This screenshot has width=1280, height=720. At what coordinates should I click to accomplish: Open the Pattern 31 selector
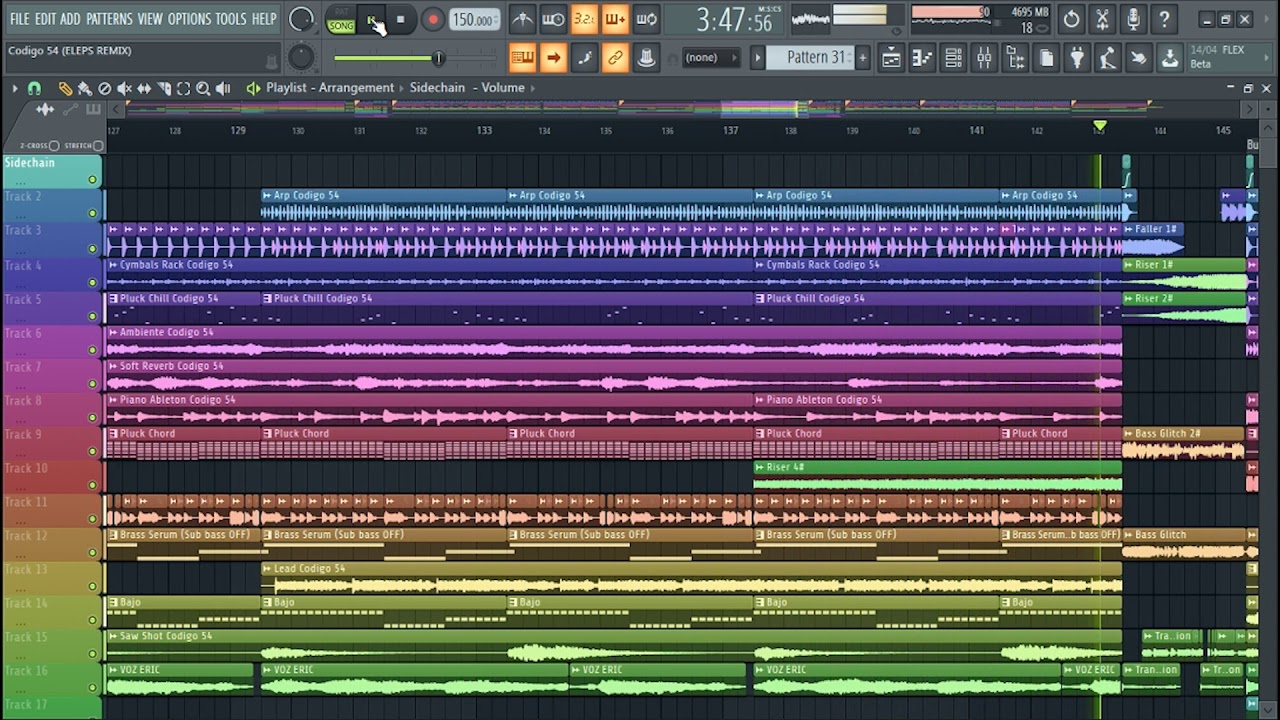point(811,58)
